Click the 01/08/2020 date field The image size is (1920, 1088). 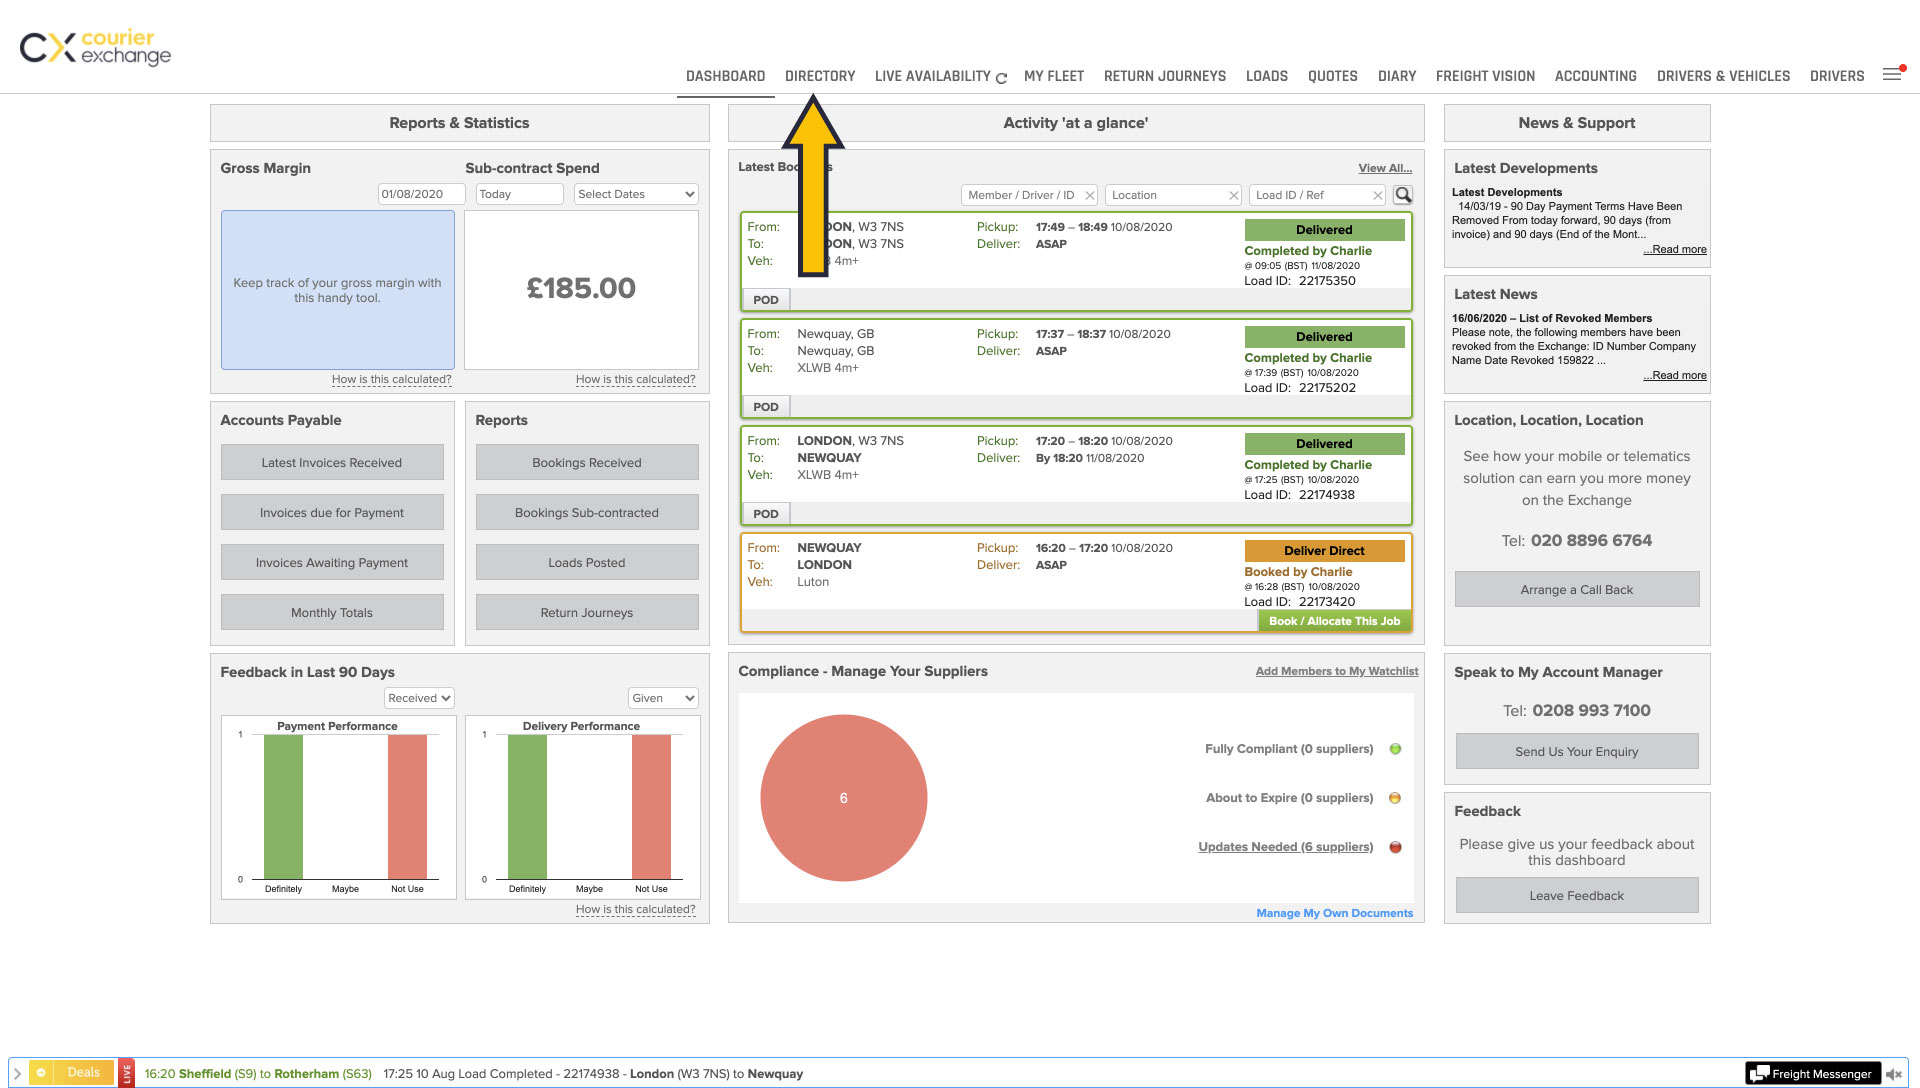tap(421, 194)
